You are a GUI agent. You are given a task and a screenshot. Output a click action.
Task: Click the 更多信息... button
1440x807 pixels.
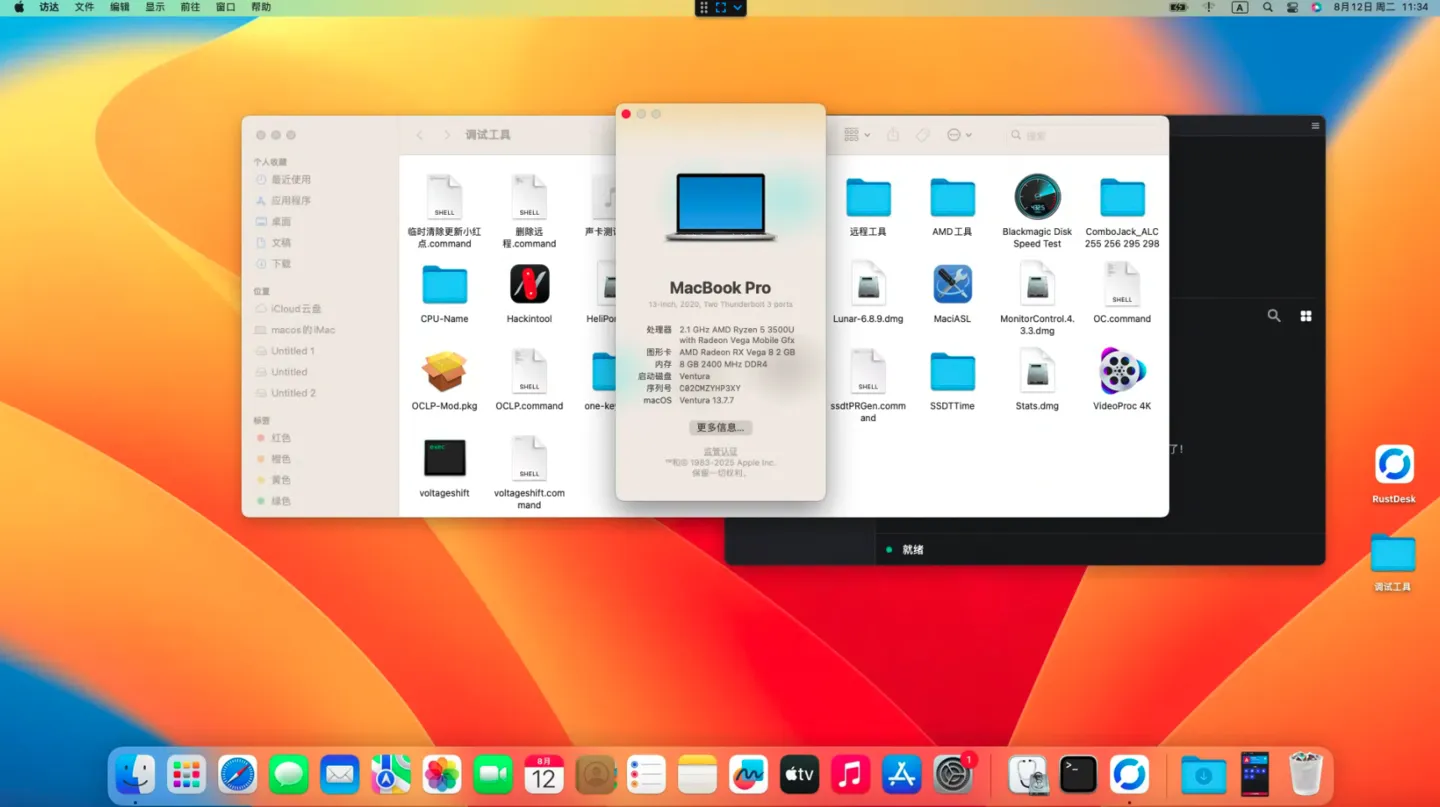(720, 427)
